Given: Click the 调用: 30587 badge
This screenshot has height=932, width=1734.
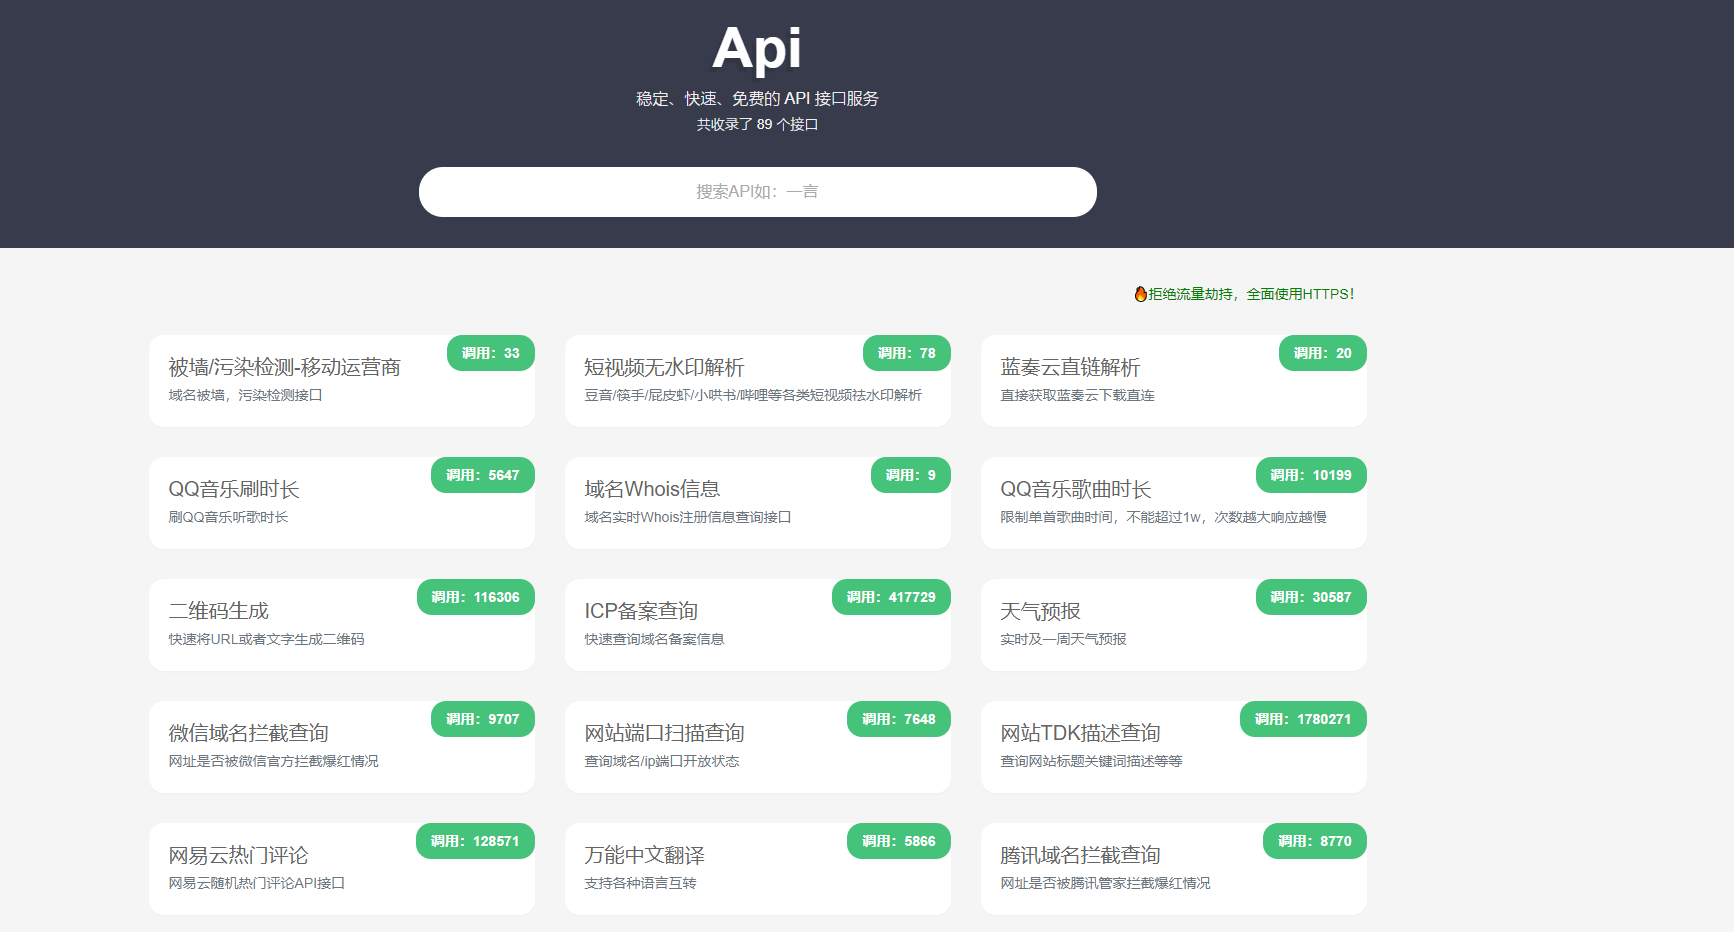Looking at the screenshot, I should pos(1311,597).
